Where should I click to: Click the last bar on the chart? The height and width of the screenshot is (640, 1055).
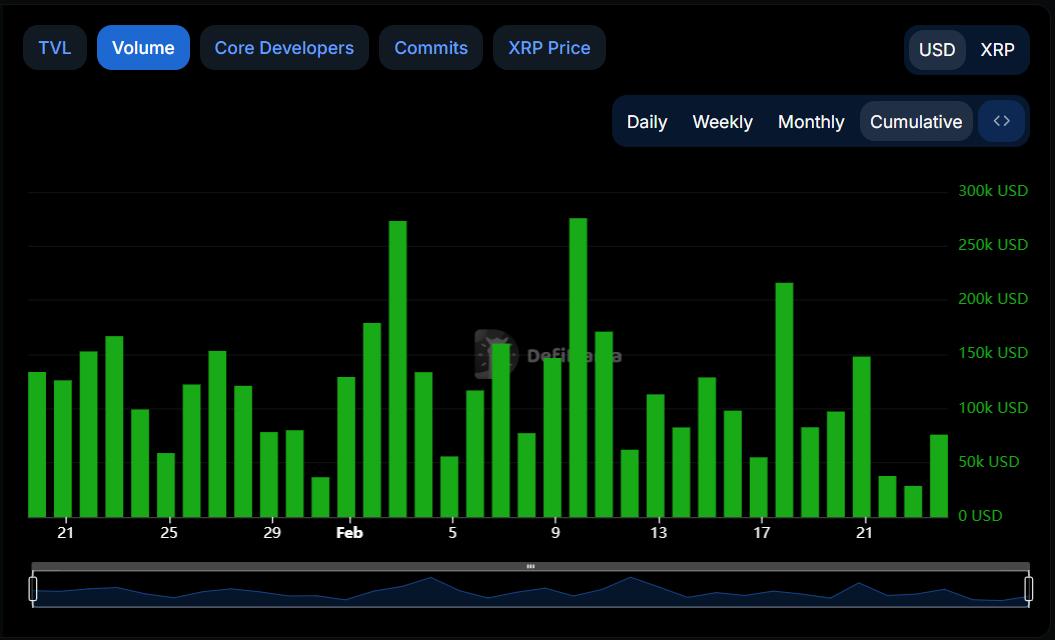tap(939, 475)
